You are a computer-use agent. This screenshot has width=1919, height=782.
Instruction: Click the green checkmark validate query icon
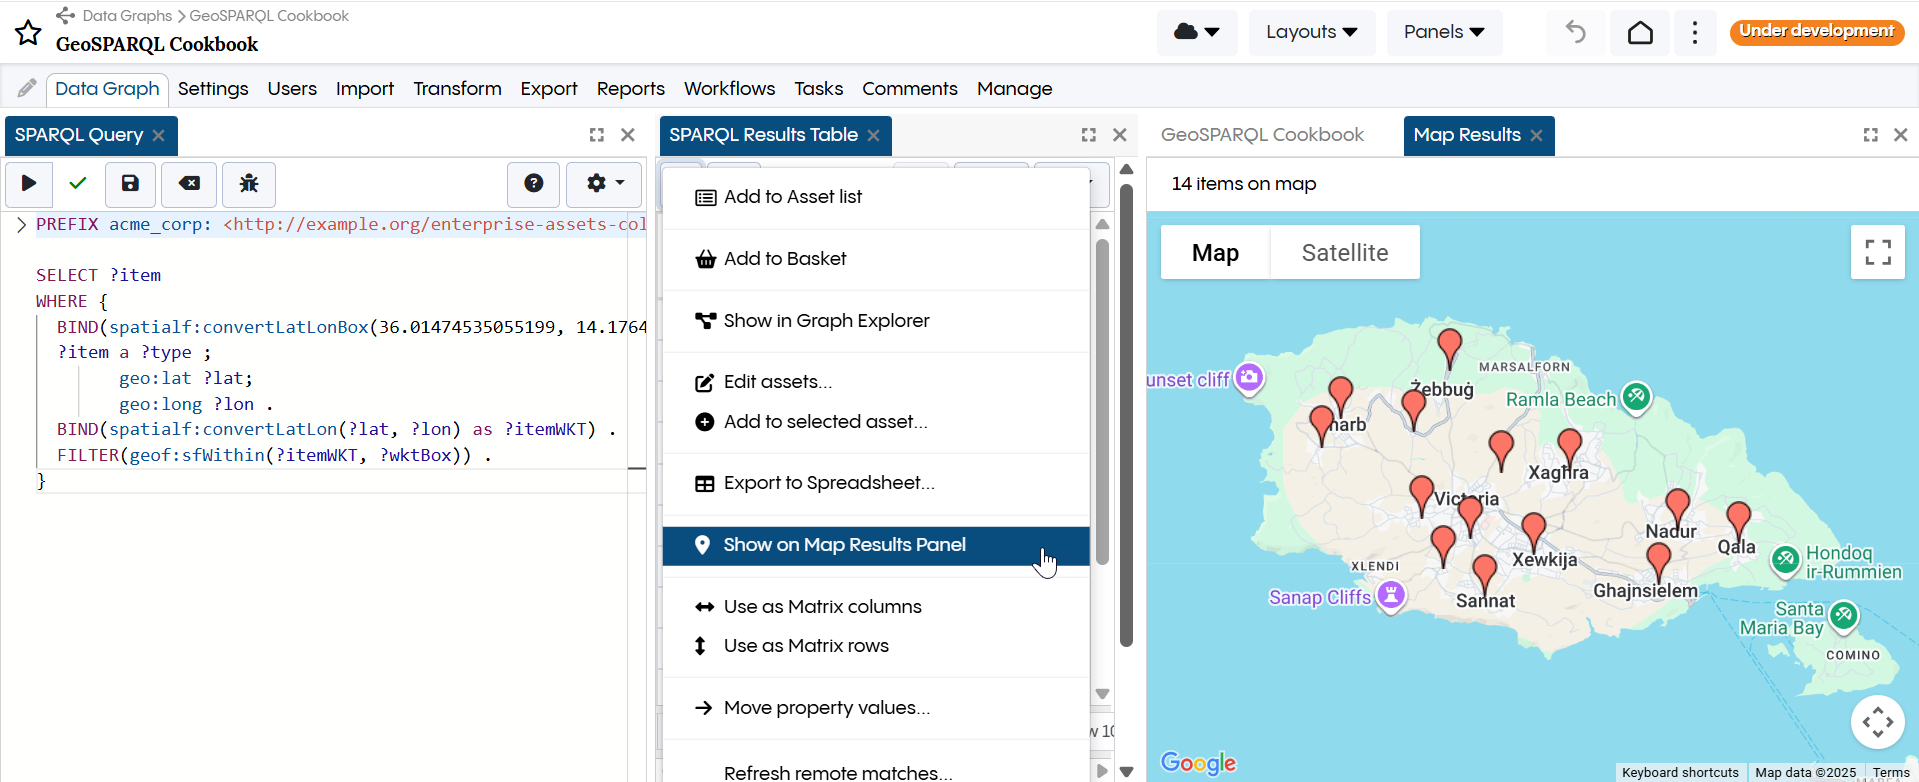(78, 183)
